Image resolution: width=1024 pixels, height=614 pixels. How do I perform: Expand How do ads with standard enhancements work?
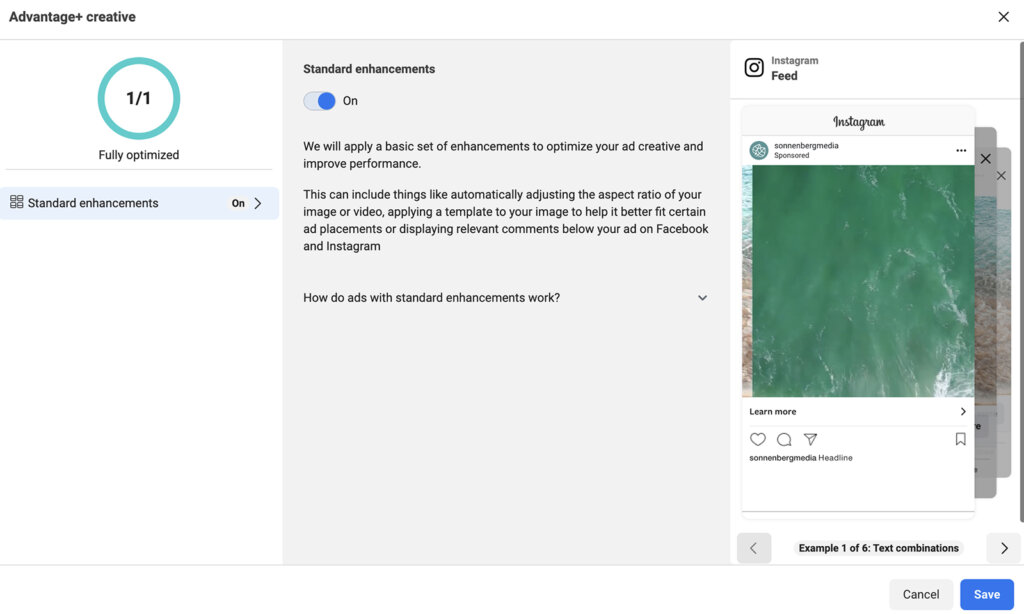point(505,298)
